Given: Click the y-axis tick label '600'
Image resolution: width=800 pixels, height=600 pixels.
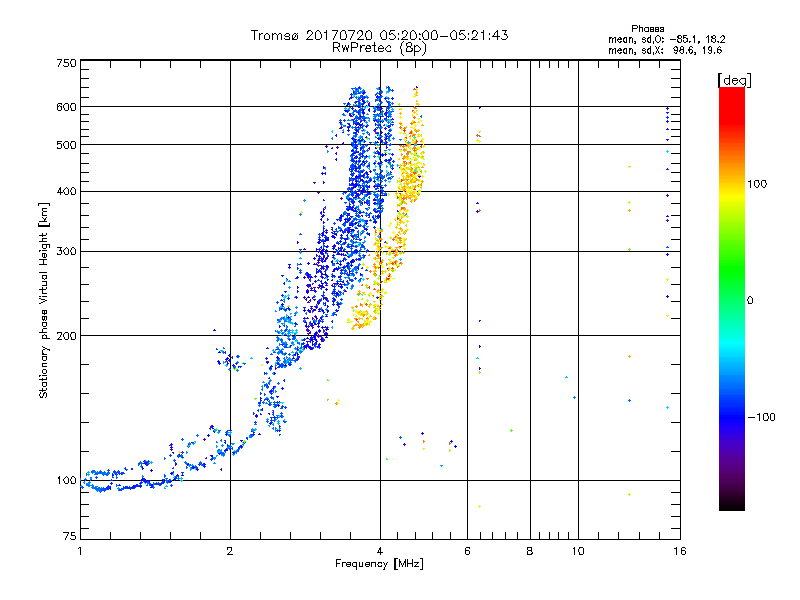Looking at the screenshot, I should point(66,107).
